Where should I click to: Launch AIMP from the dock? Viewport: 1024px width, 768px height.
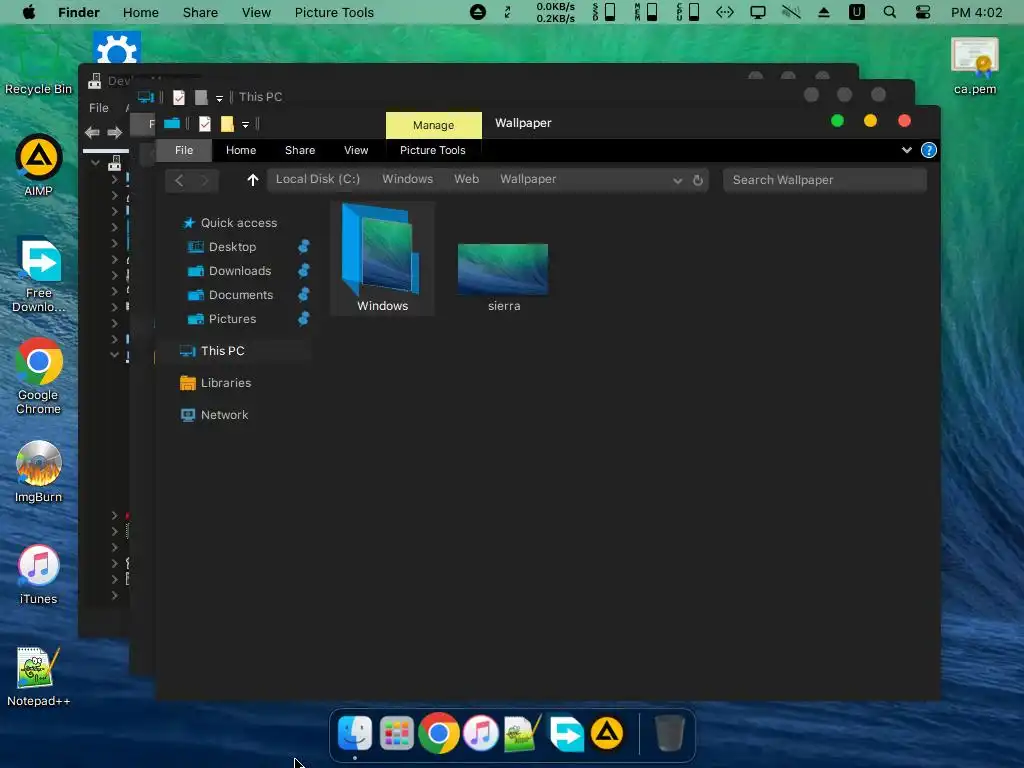point(607,733)
